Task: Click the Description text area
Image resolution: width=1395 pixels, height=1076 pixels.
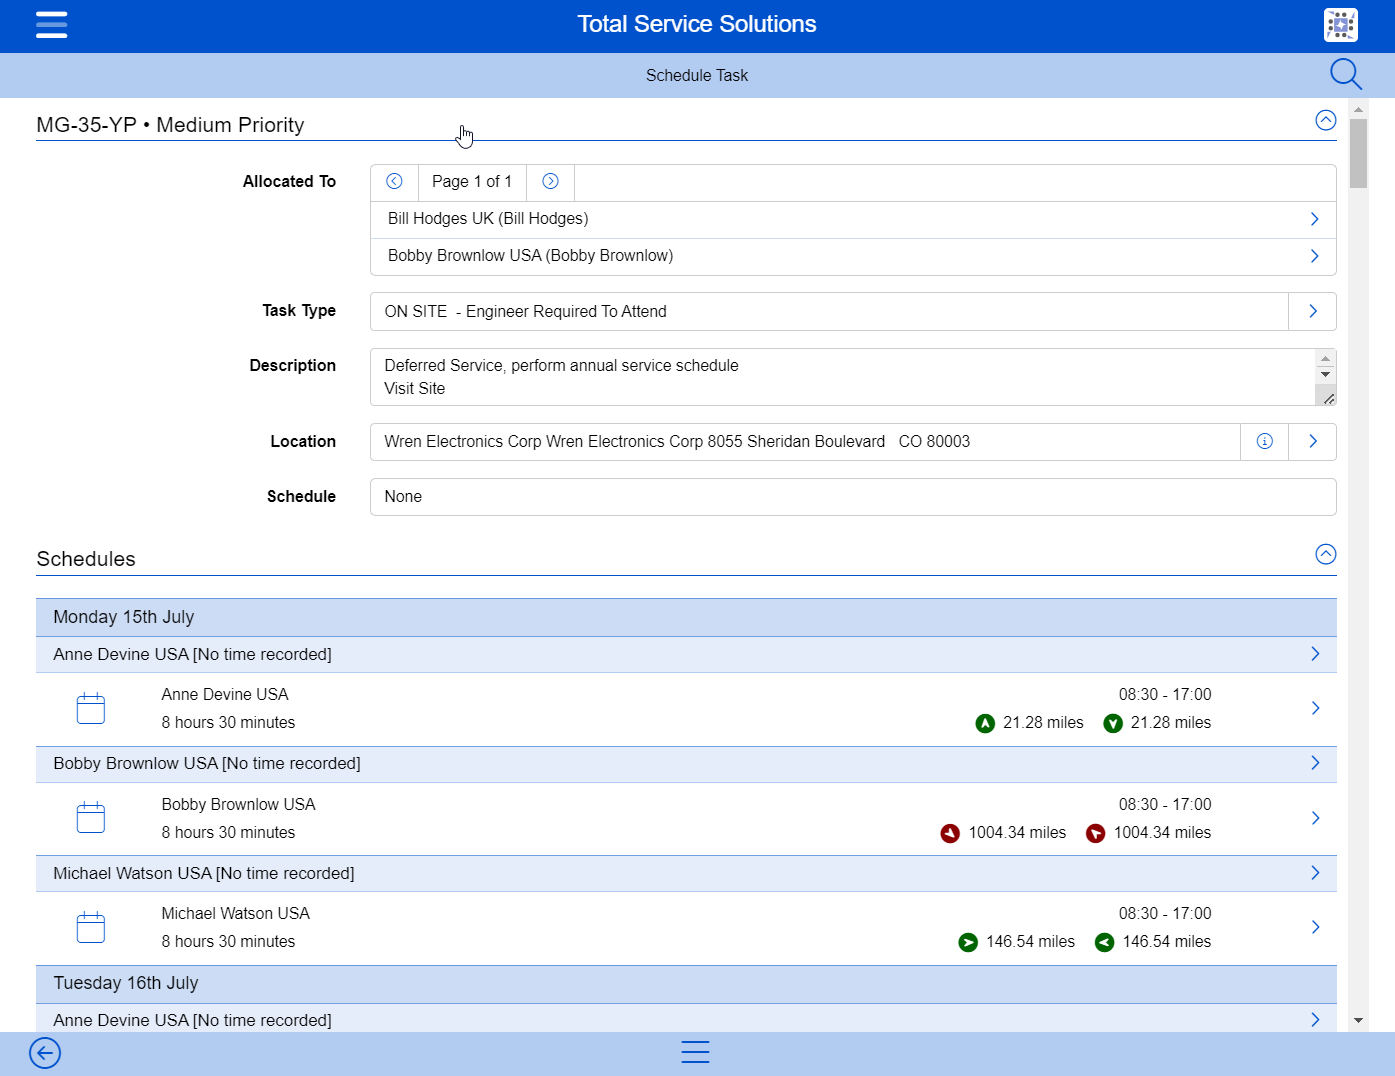Action: [x=842, y=377]
